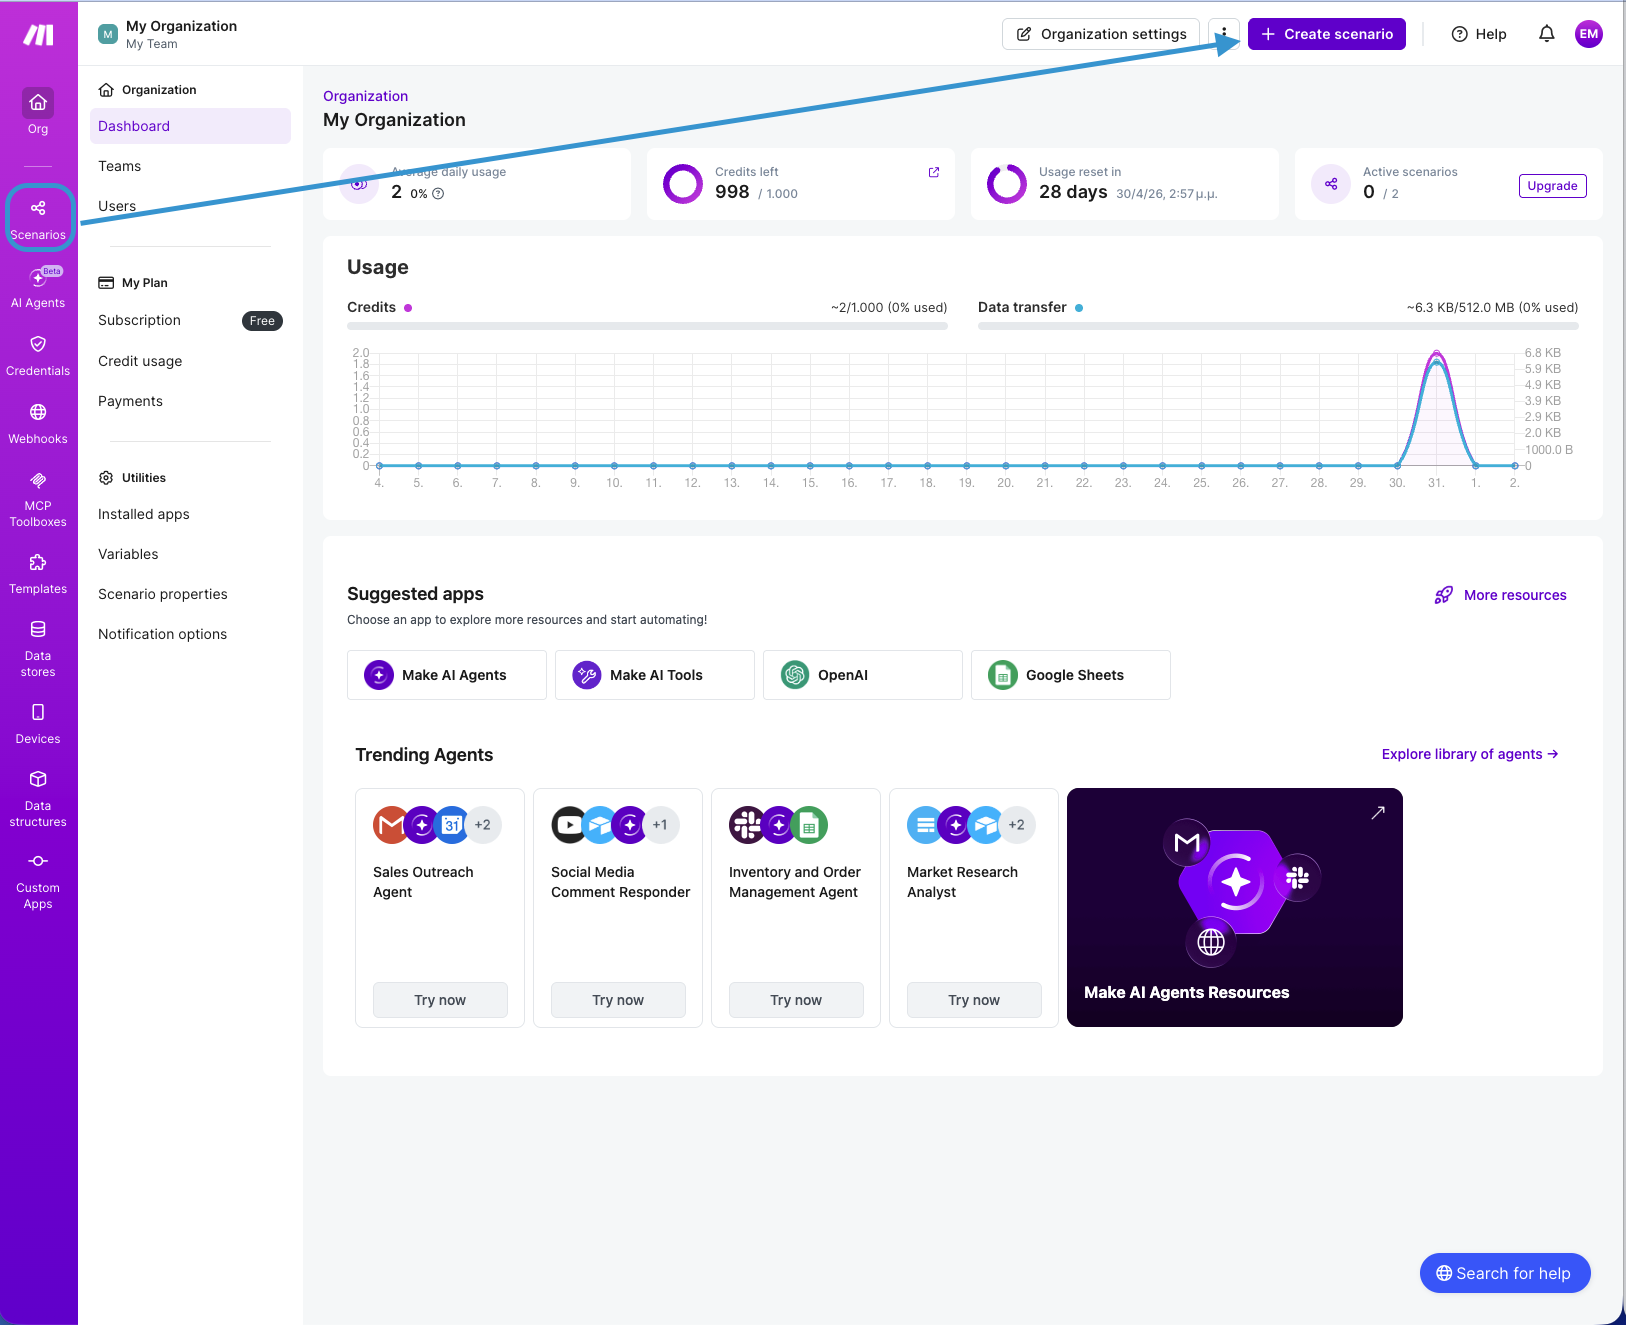1626x1325 pixels.
Task: Choose the OpenAI suggested app
Action: (x=863, y=675)
